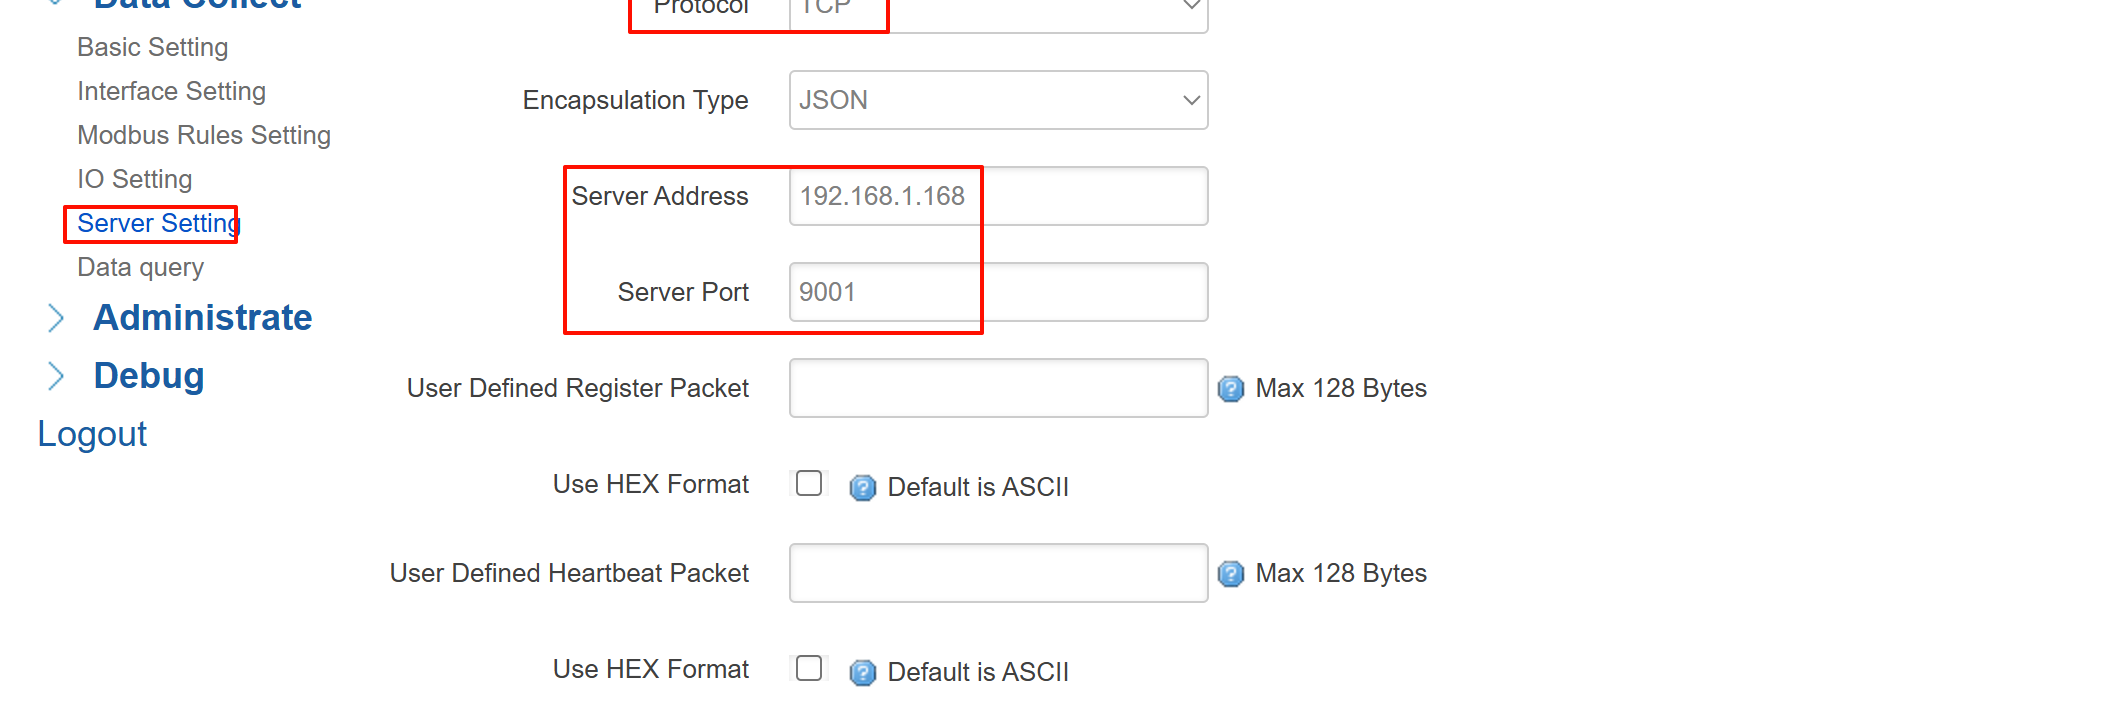The image size is (2125, 708).
Task: Select Server Setting in sidebar
Action: (x=158, y=223)
